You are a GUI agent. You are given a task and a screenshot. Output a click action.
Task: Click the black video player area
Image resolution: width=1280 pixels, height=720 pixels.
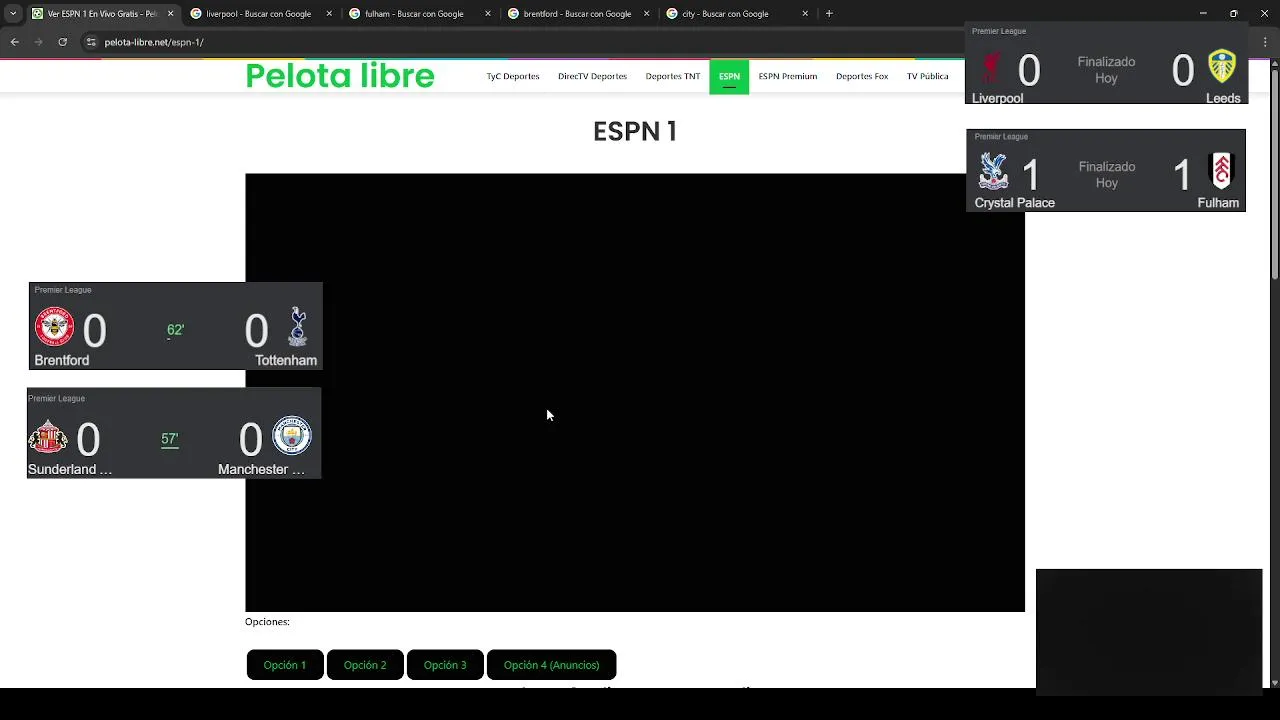pyautogui.click(x=635, y=392)
